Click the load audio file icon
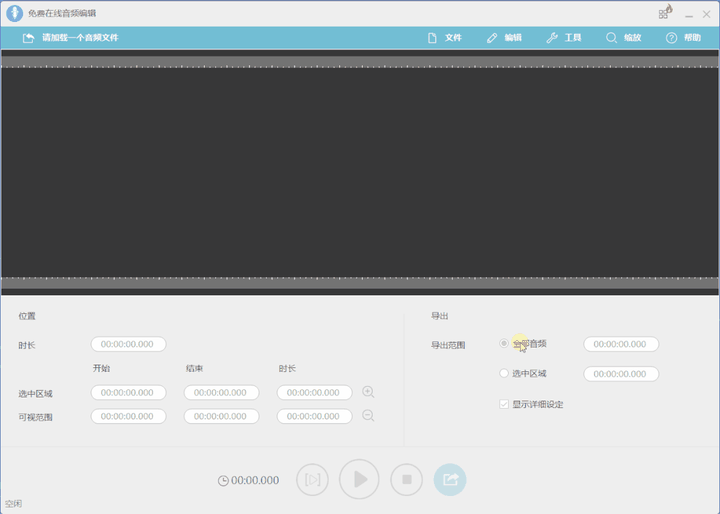Screen dimensions: 720x514 (x=28, y=38)
